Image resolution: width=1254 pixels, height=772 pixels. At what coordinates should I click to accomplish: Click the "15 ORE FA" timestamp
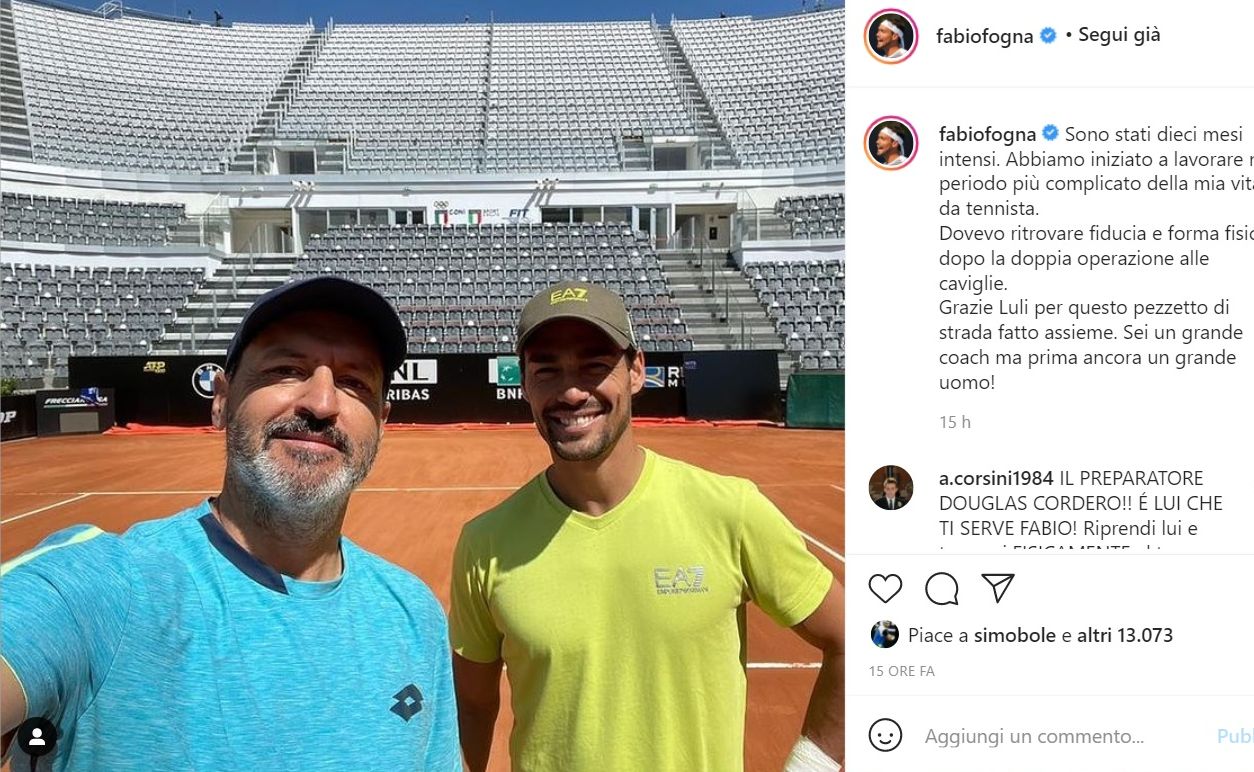point(901,671)
